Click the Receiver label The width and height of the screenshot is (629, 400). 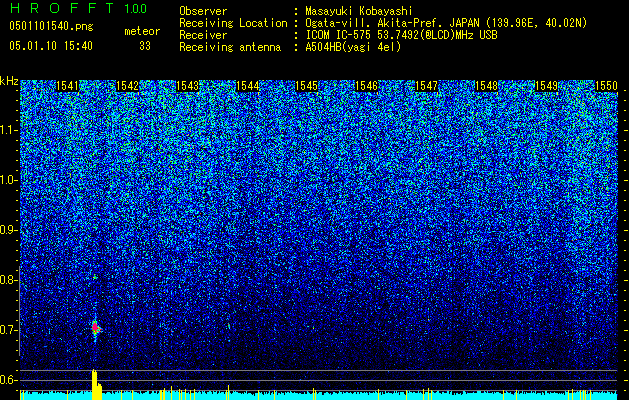click(x=203, y=35)
